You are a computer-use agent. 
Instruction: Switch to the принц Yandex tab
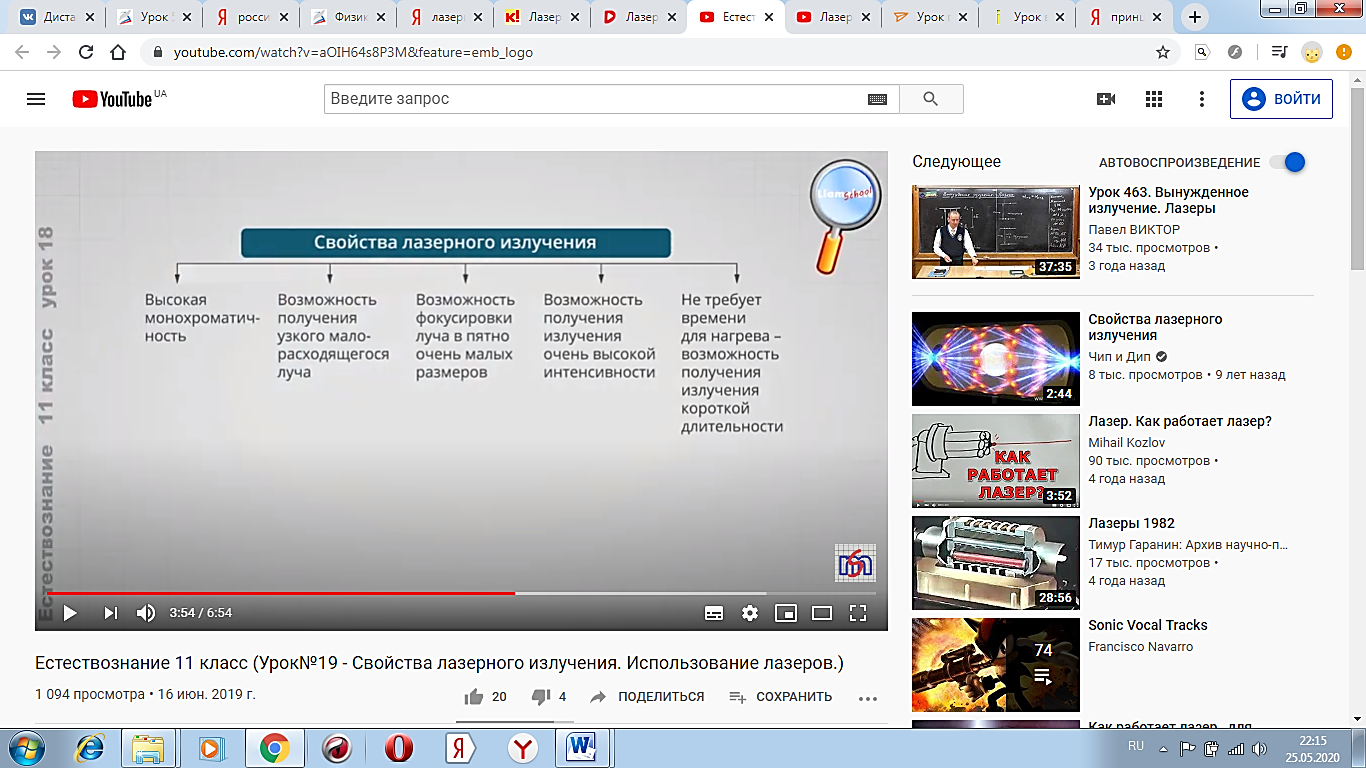[1125, 17]
